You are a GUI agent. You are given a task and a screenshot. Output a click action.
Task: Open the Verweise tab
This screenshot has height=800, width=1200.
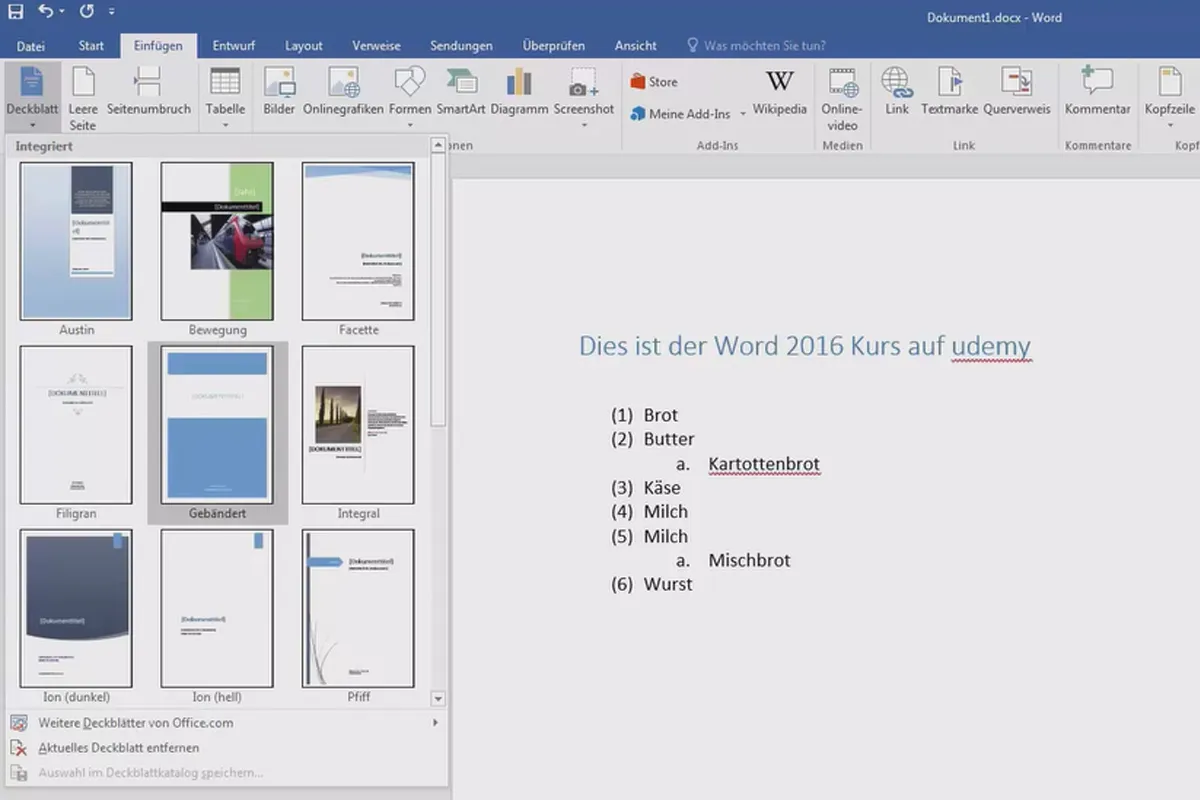[x=376, y=45]
